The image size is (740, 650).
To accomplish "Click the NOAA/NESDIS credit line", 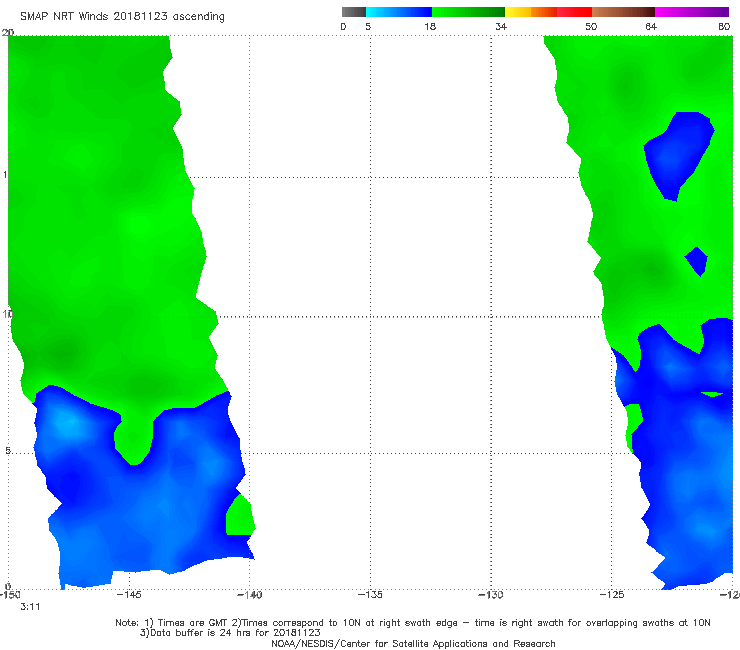I will [413, 644].
